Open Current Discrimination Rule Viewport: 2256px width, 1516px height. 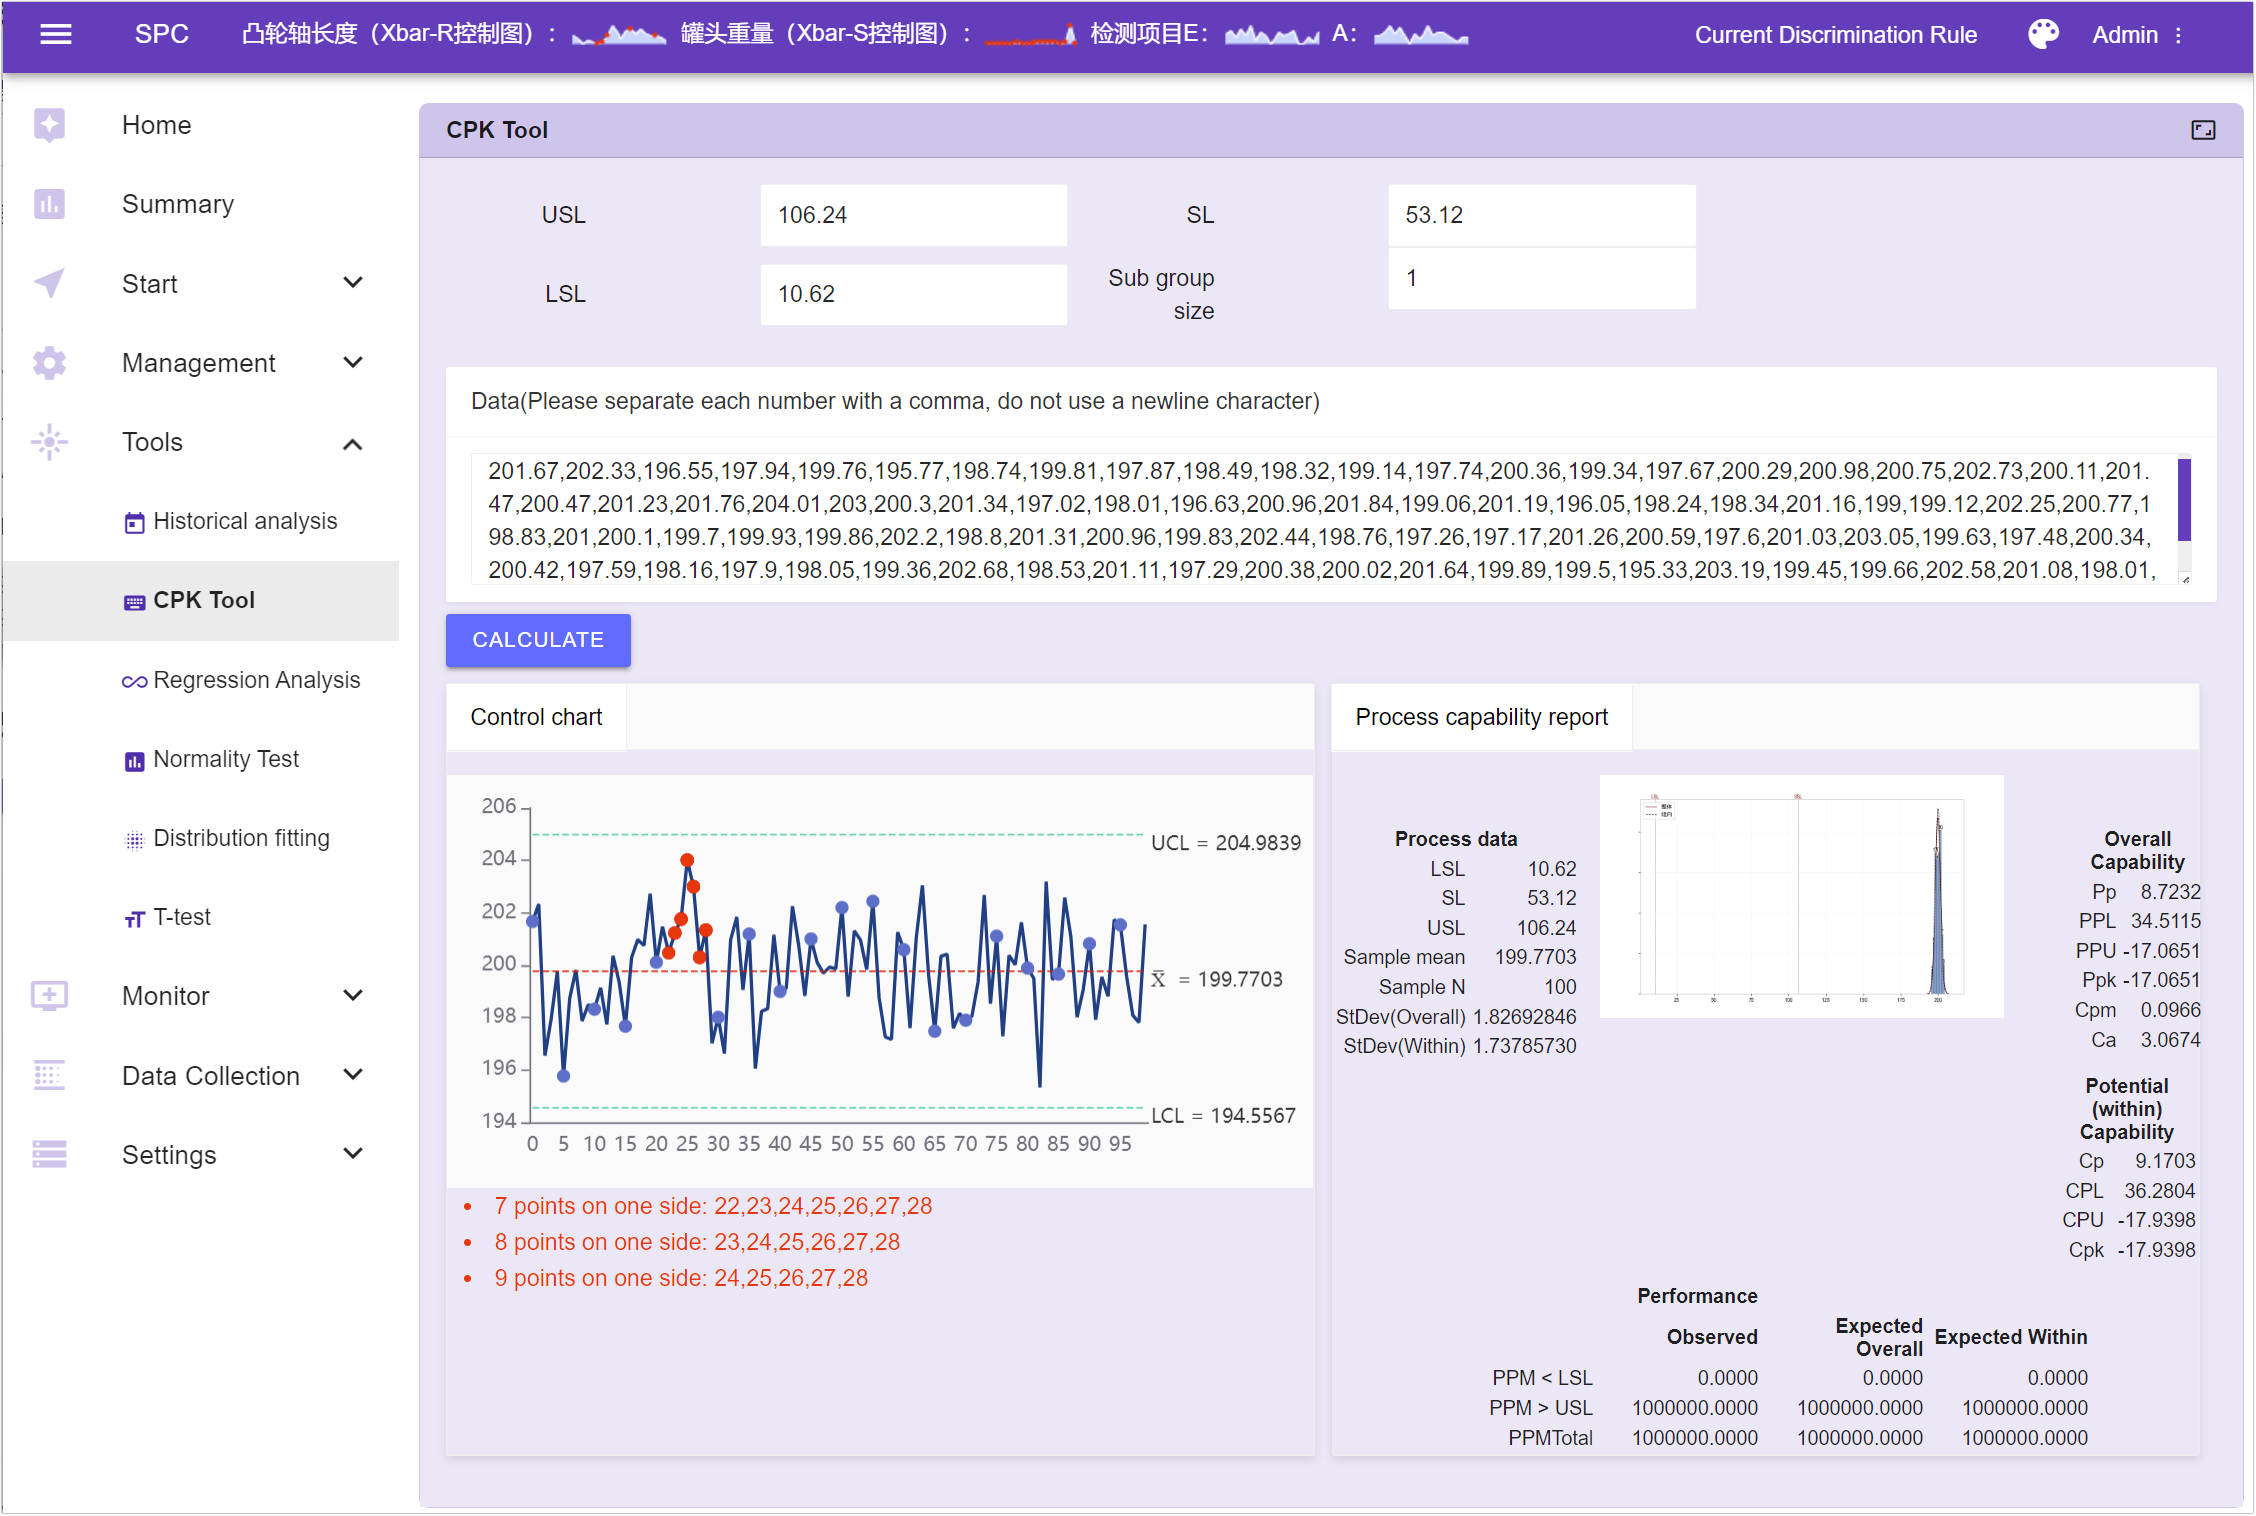tap(1835, 34)
